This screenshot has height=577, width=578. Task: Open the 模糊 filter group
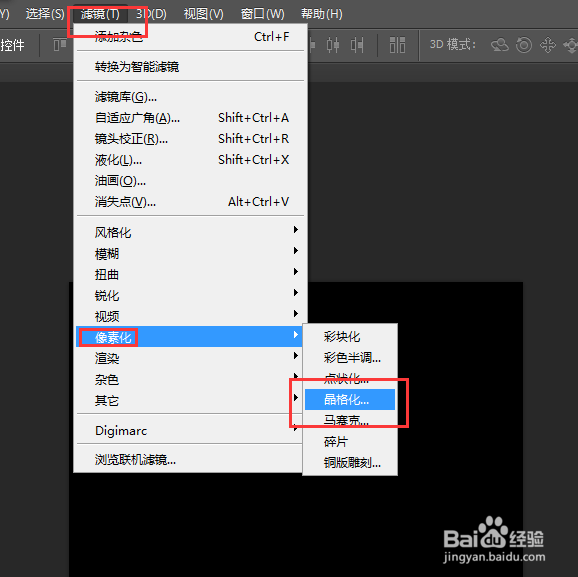pos(191,254)
